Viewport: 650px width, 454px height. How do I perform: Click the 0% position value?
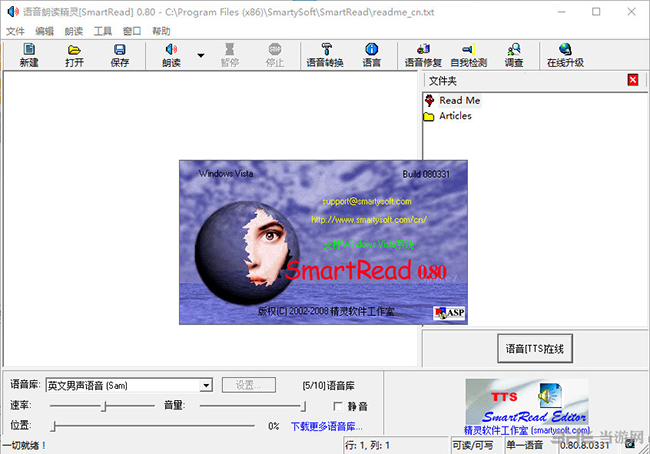pos(274,426)
